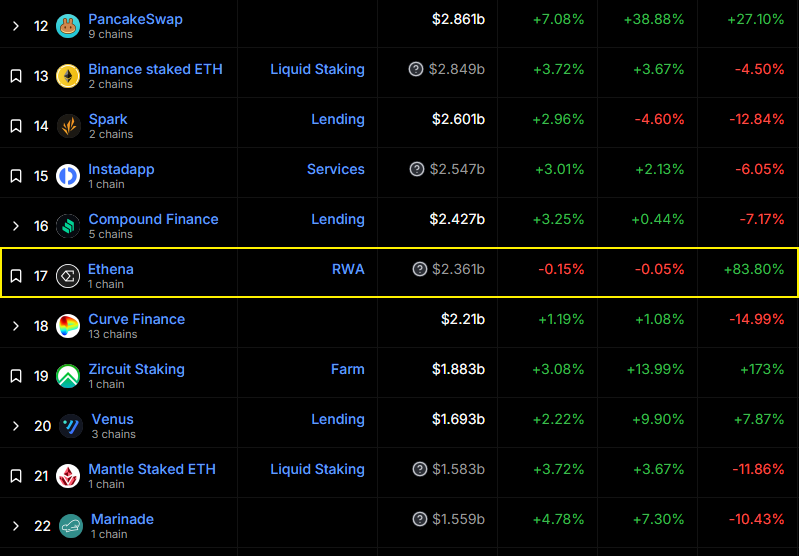Click the Zircuit Staking green logo
This screenshot has width=799, height=556.
click(x=68, y=376)
